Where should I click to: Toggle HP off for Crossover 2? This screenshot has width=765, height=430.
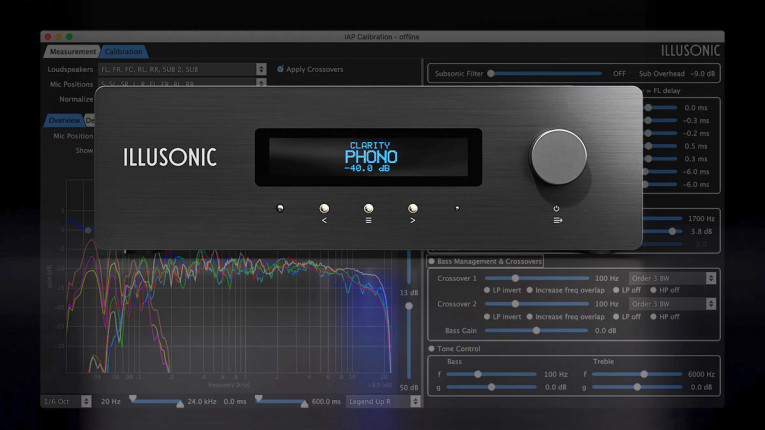(x=653, y=316)
